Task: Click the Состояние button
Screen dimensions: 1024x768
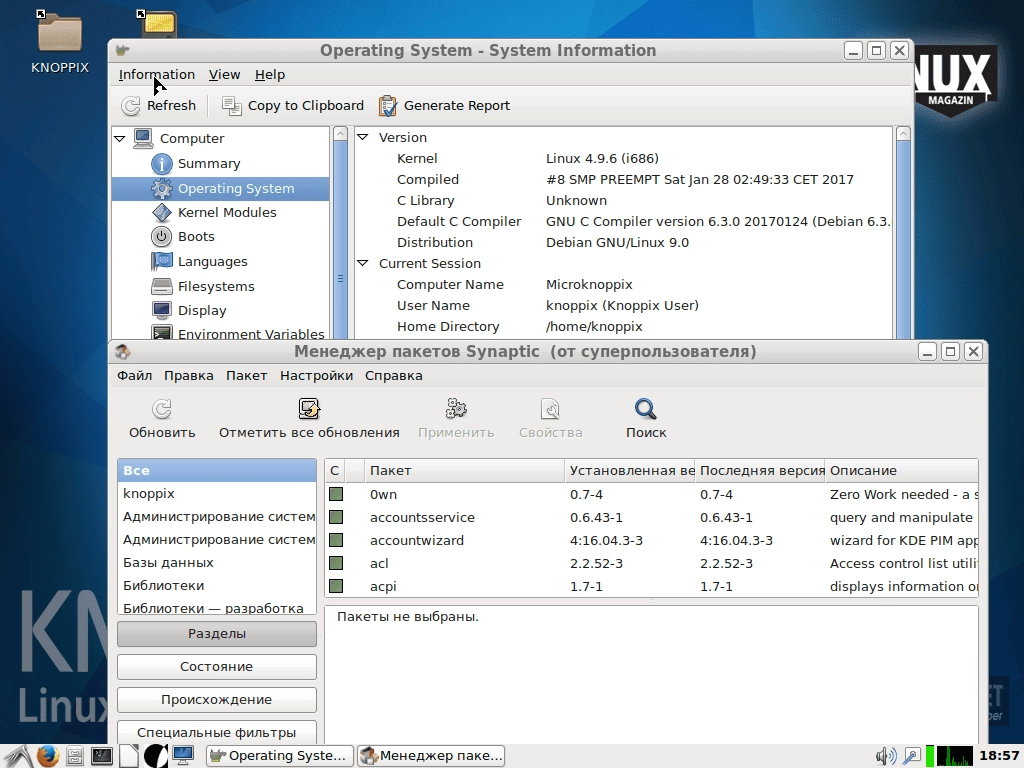Action: (217, 667)
